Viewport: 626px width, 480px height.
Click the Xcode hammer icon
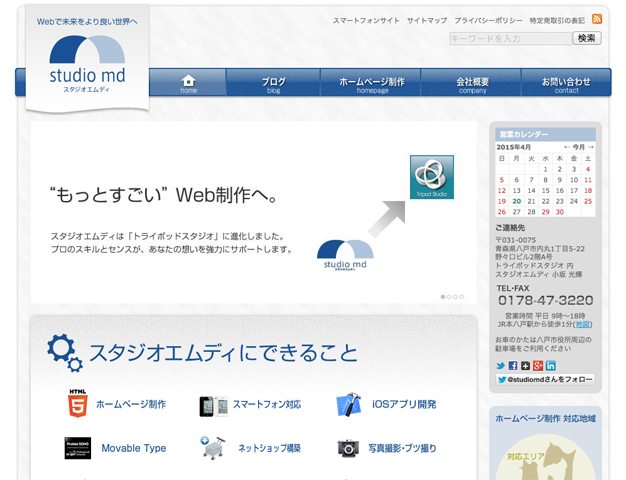click(349, 405)
